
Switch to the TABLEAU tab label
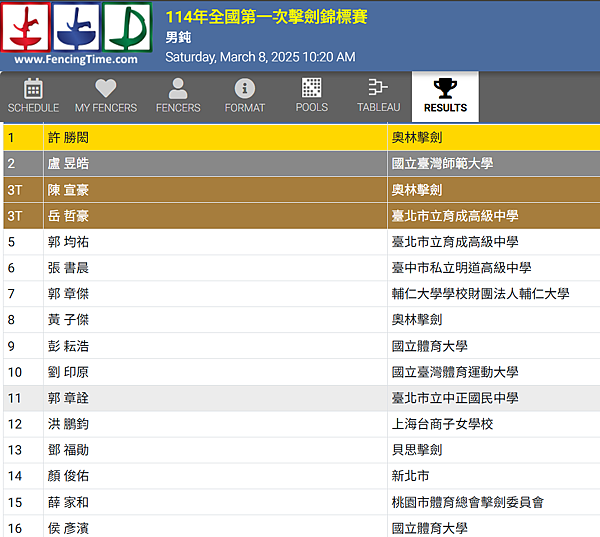click(x=378, y=107)
